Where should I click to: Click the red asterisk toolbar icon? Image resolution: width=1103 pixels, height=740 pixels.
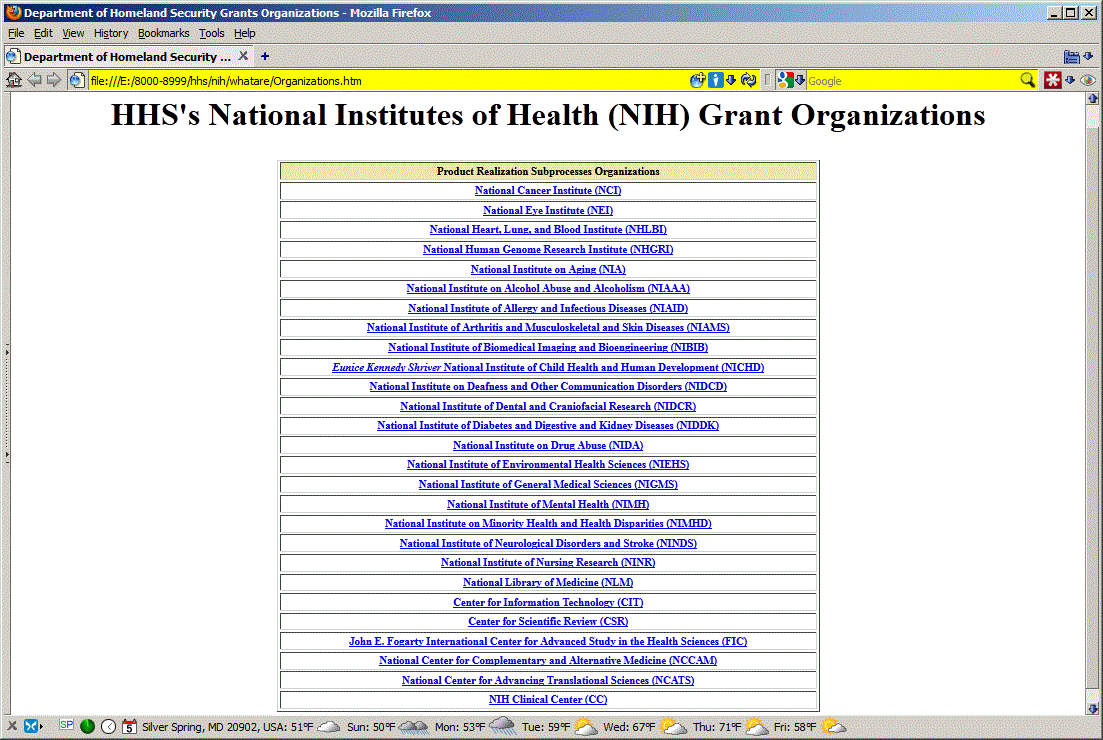1052,80
